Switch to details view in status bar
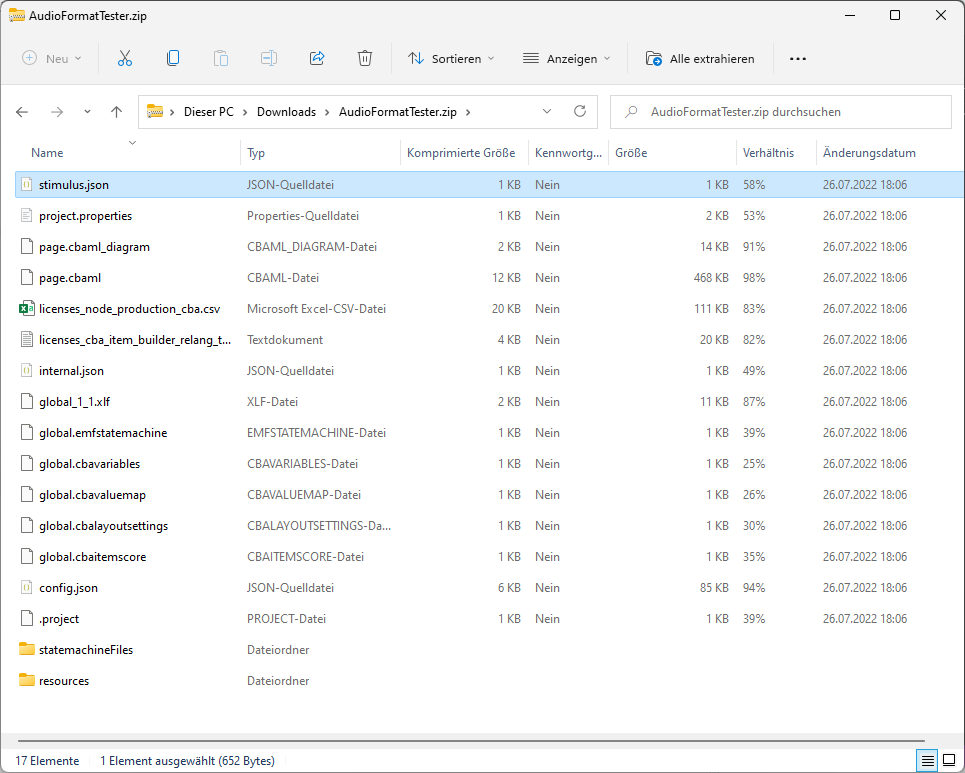 927,761
